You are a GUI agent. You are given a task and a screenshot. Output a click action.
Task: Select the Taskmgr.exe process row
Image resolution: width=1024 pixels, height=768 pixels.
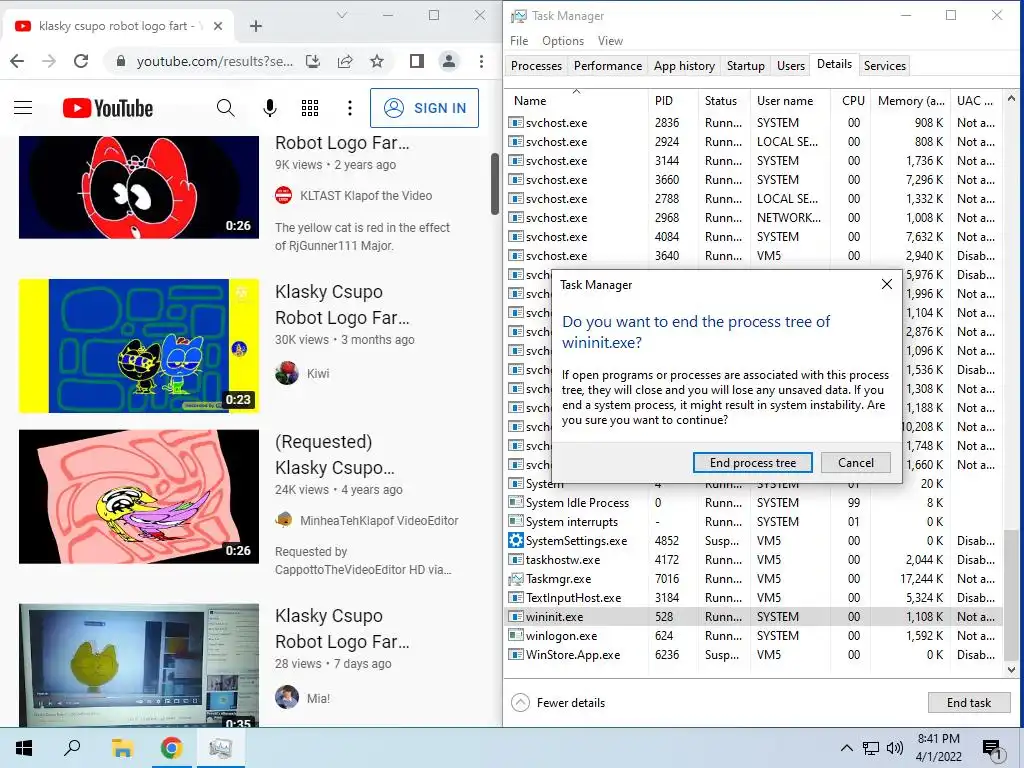point(753,579)
